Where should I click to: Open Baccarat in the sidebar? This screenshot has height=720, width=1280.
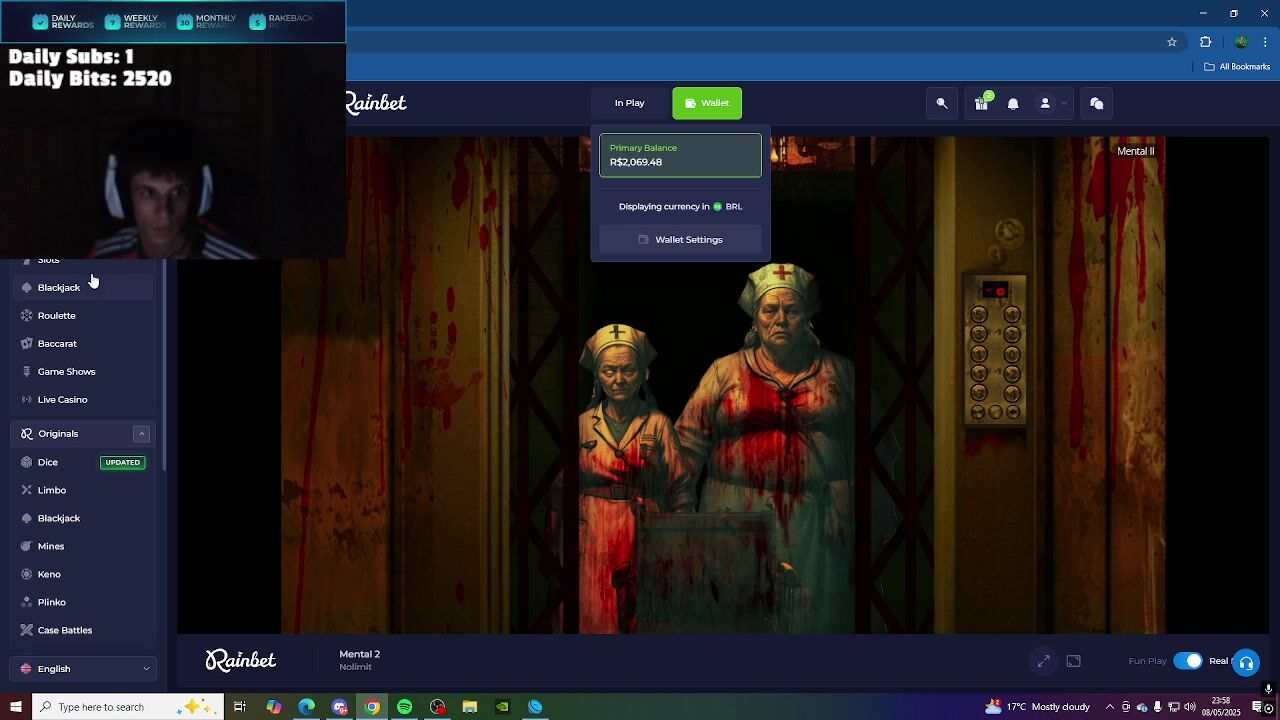coord(84,344)
